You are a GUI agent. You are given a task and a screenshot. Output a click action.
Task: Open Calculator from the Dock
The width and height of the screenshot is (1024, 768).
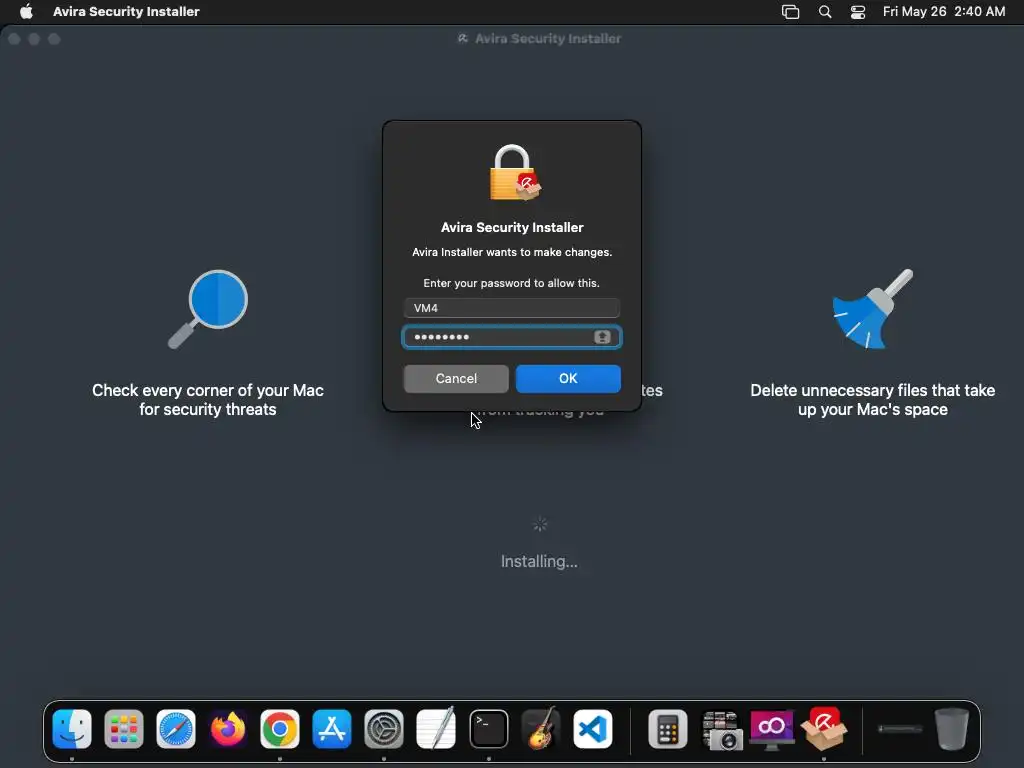pos(667,729)
